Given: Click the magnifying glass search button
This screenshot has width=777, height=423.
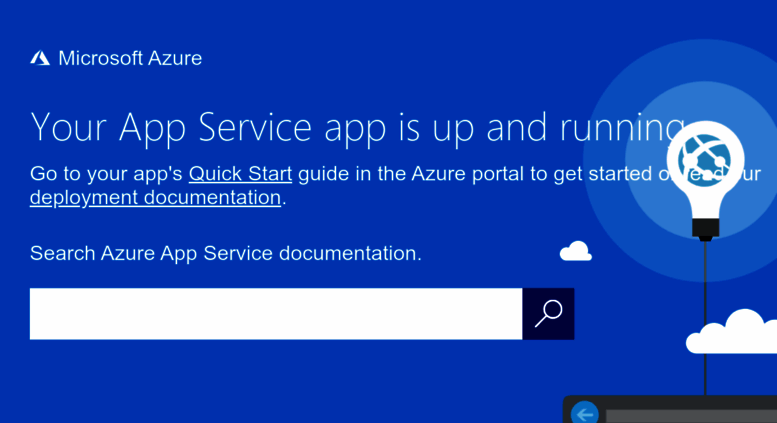Looking at the screenshot, I should (x=548, y=314).
